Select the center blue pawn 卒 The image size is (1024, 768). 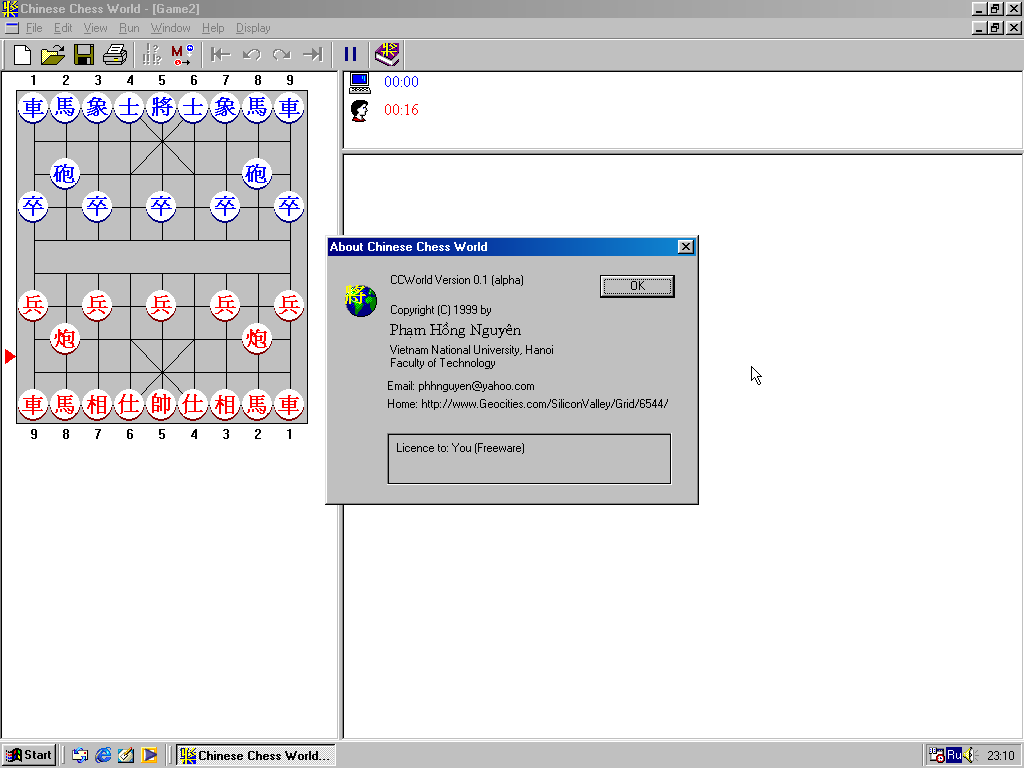(x=161, y=206)
